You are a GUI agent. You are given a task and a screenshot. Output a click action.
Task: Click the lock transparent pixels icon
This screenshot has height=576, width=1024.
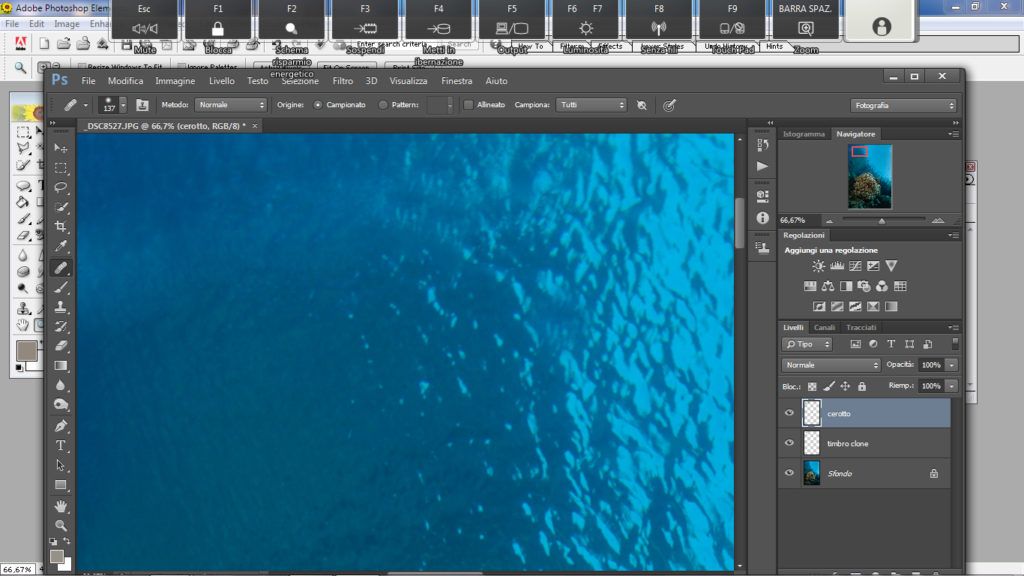click(x=812, y=386)
